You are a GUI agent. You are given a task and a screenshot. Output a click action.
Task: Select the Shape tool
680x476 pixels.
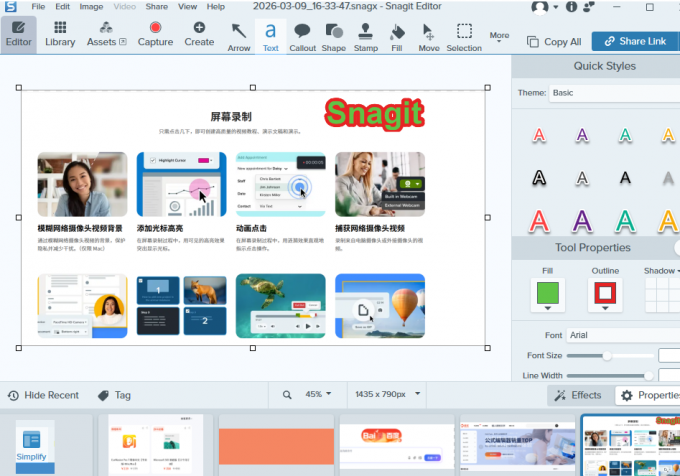333,37
